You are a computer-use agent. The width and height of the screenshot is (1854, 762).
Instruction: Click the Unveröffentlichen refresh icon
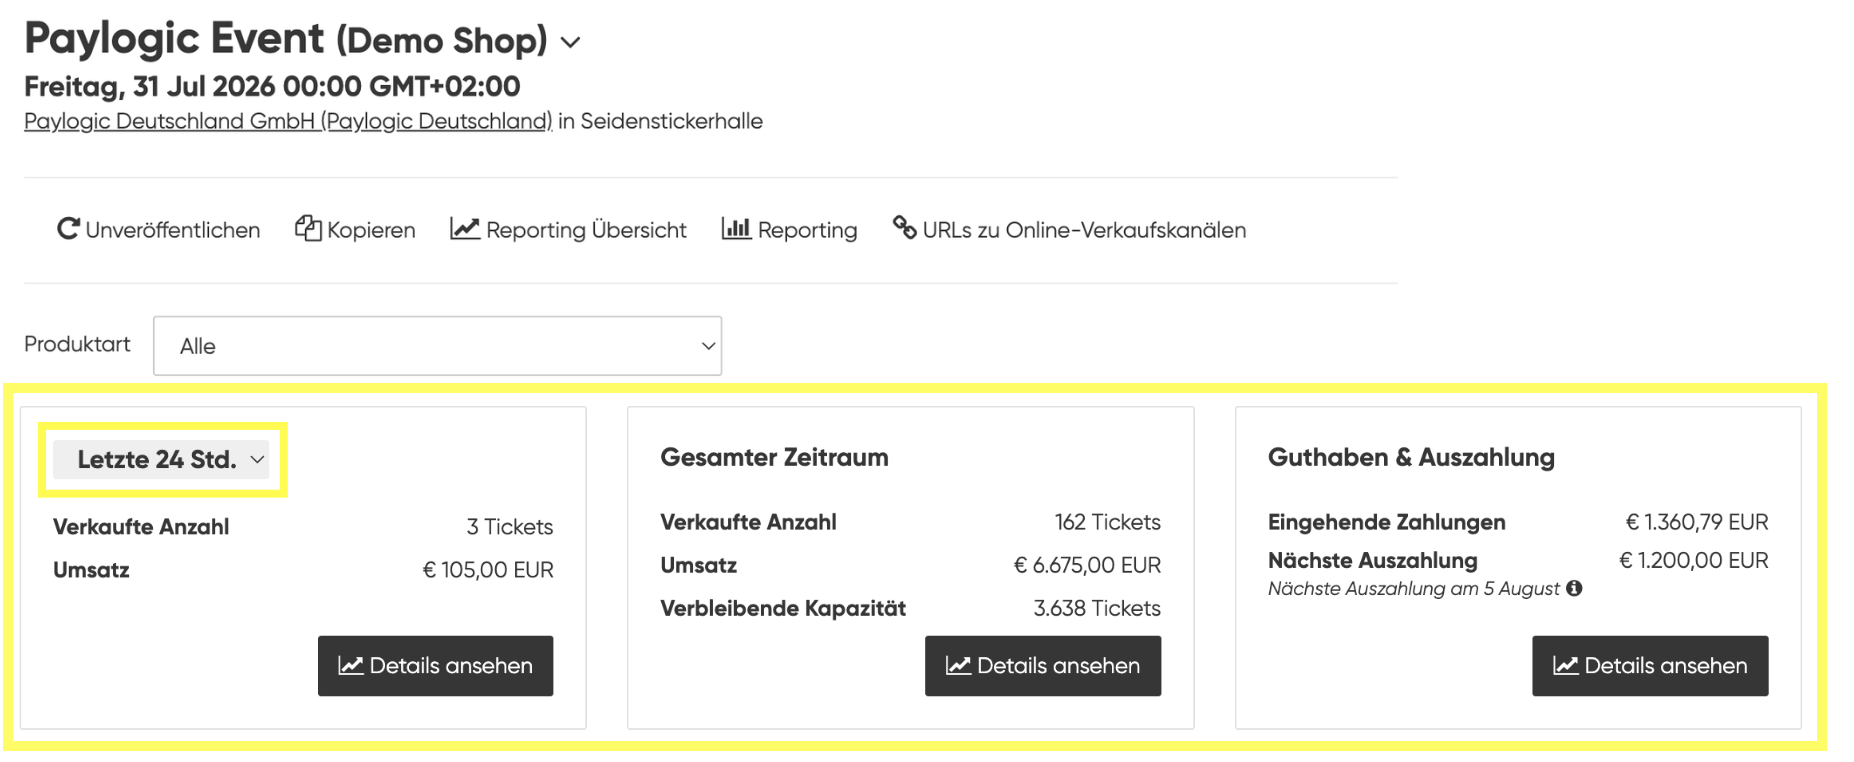pyautogui.click(x=68, y=229)
